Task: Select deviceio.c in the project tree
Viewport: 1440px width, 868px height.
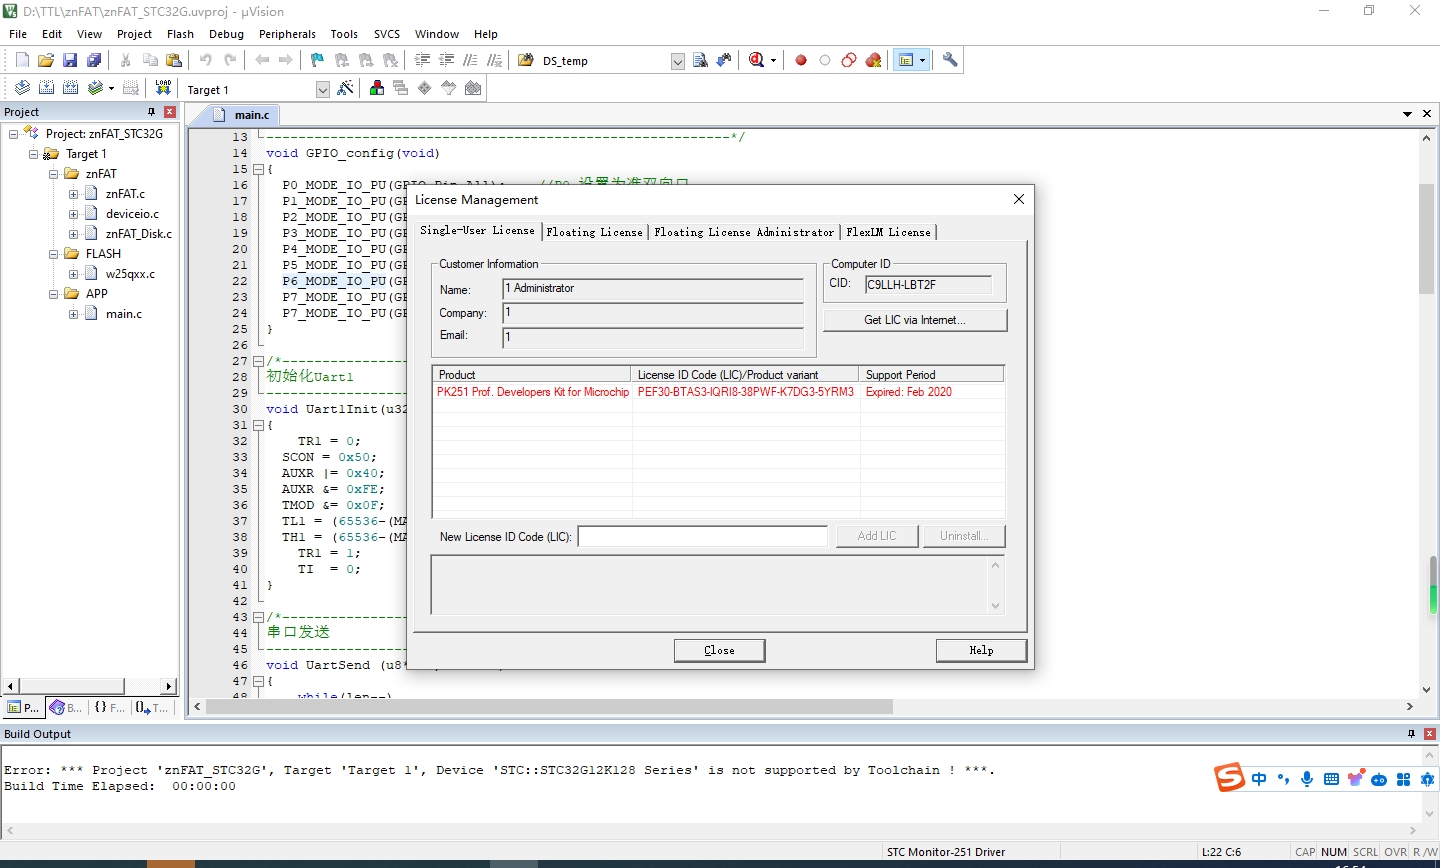Action: [x=132, y=214]
